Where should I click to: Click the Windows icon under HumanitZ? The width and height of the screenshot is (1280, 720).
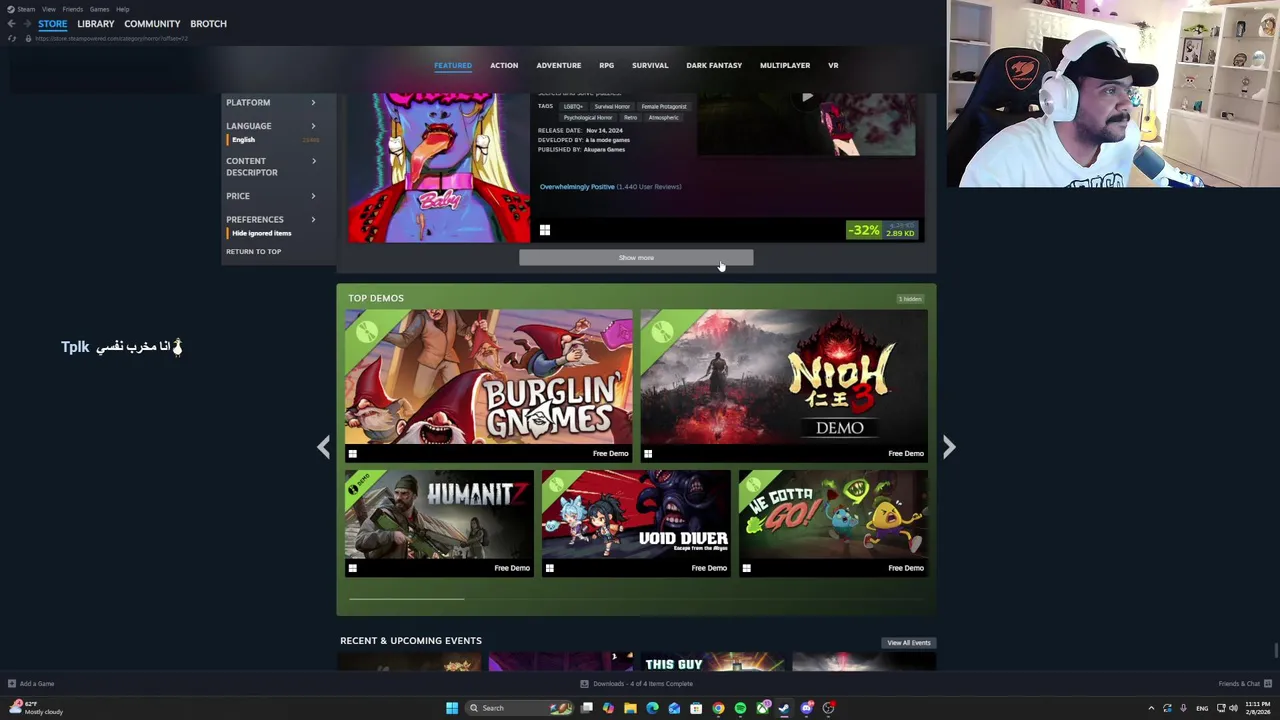point(352,568)
